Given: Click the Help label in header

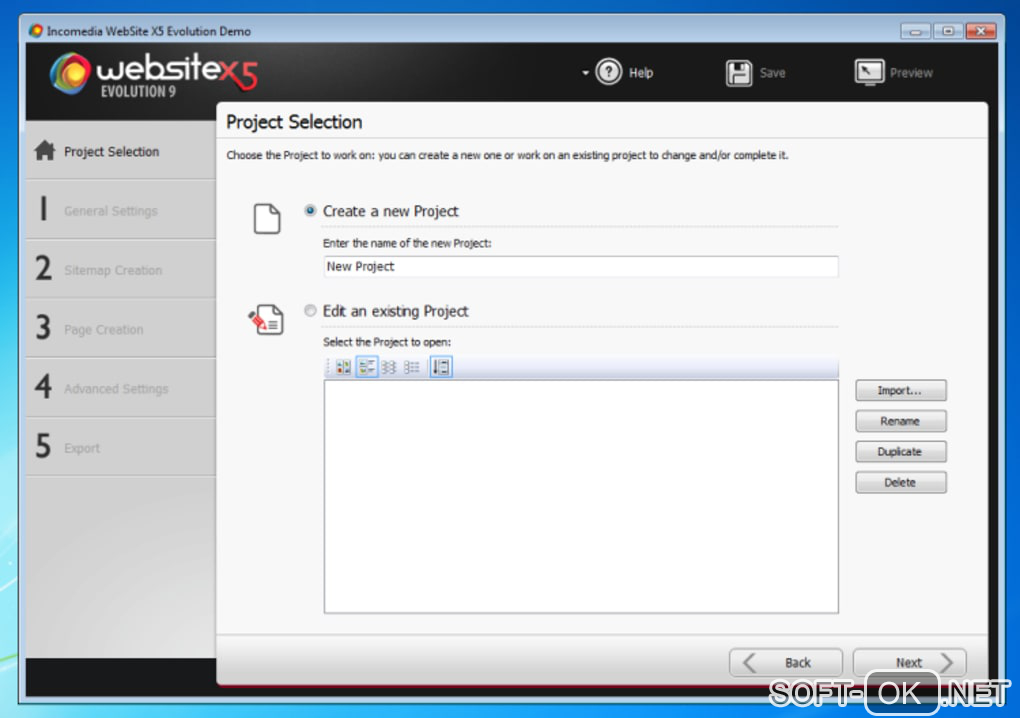Looking at the screenshot, I should click(x=641, y=73).
